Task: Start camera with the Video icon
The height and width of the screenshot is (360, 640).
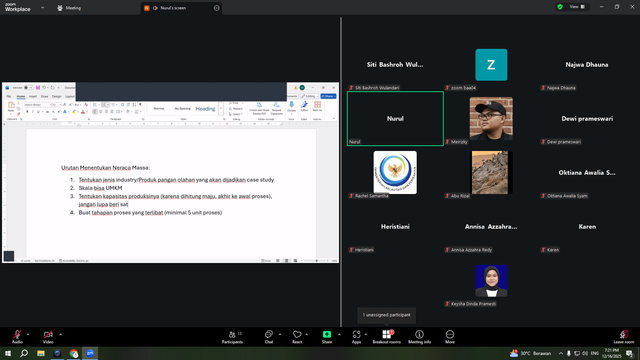Action: coord(48,334)
